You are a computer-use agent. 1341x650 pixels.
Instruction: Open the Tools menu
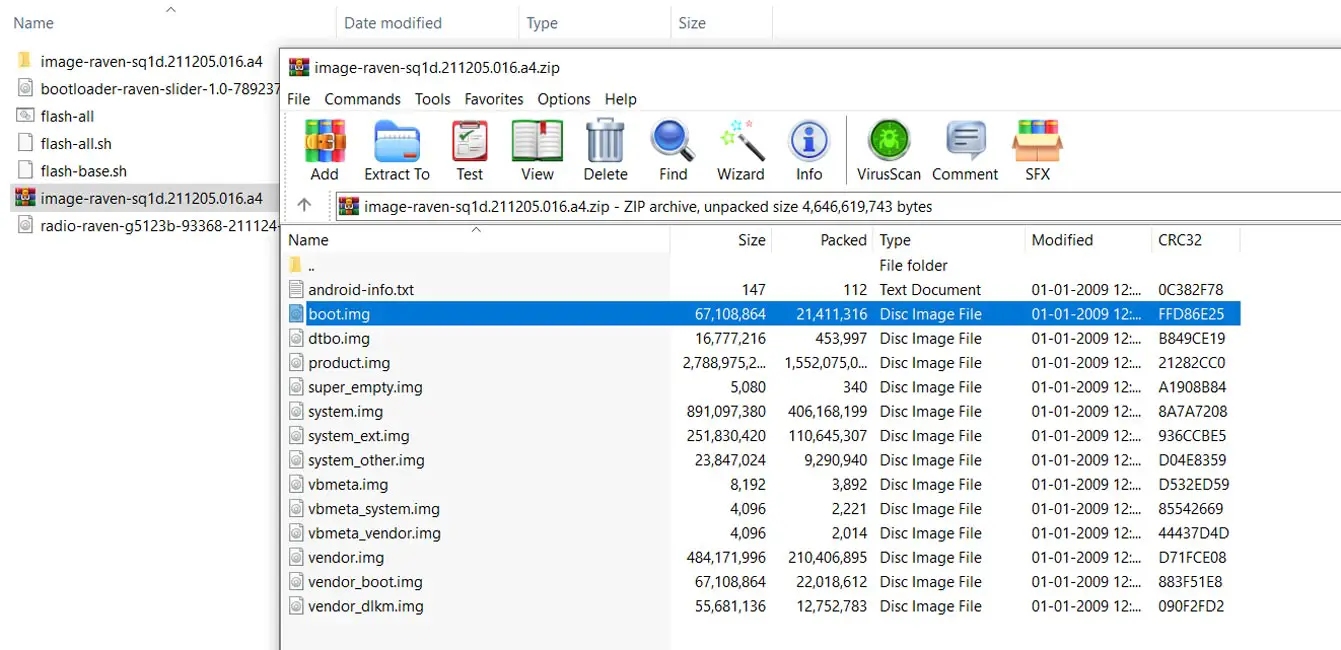(x=432, y=99)
